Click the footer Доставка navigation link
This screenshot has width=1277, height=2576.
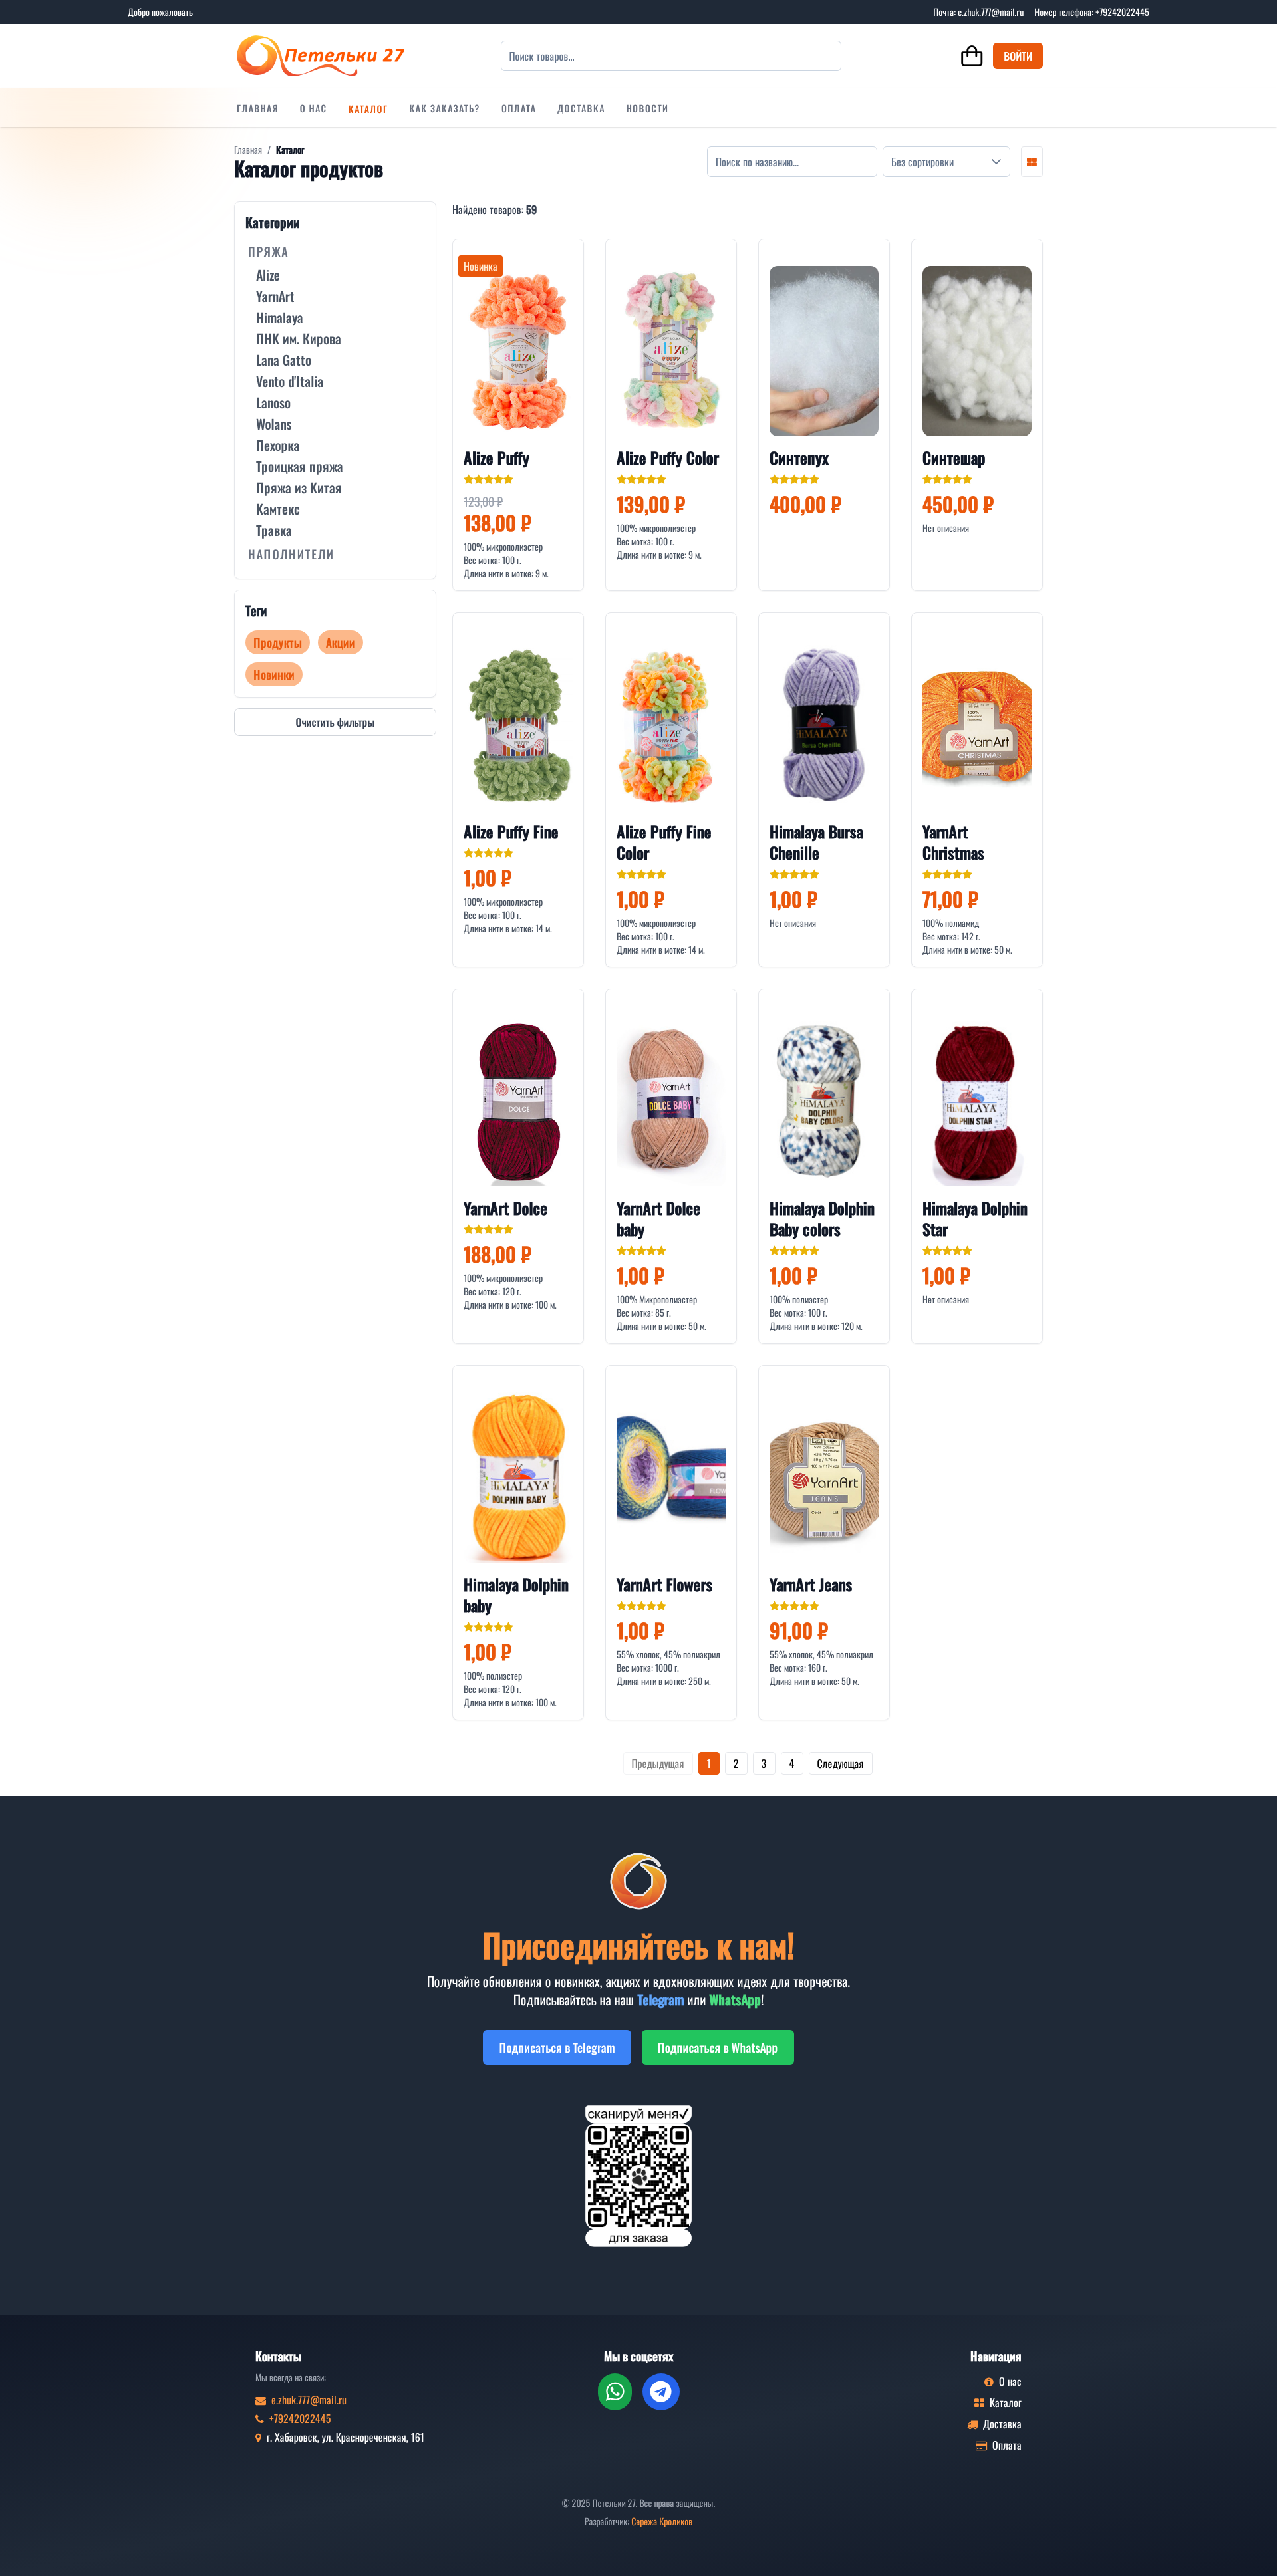(994, 2424)
